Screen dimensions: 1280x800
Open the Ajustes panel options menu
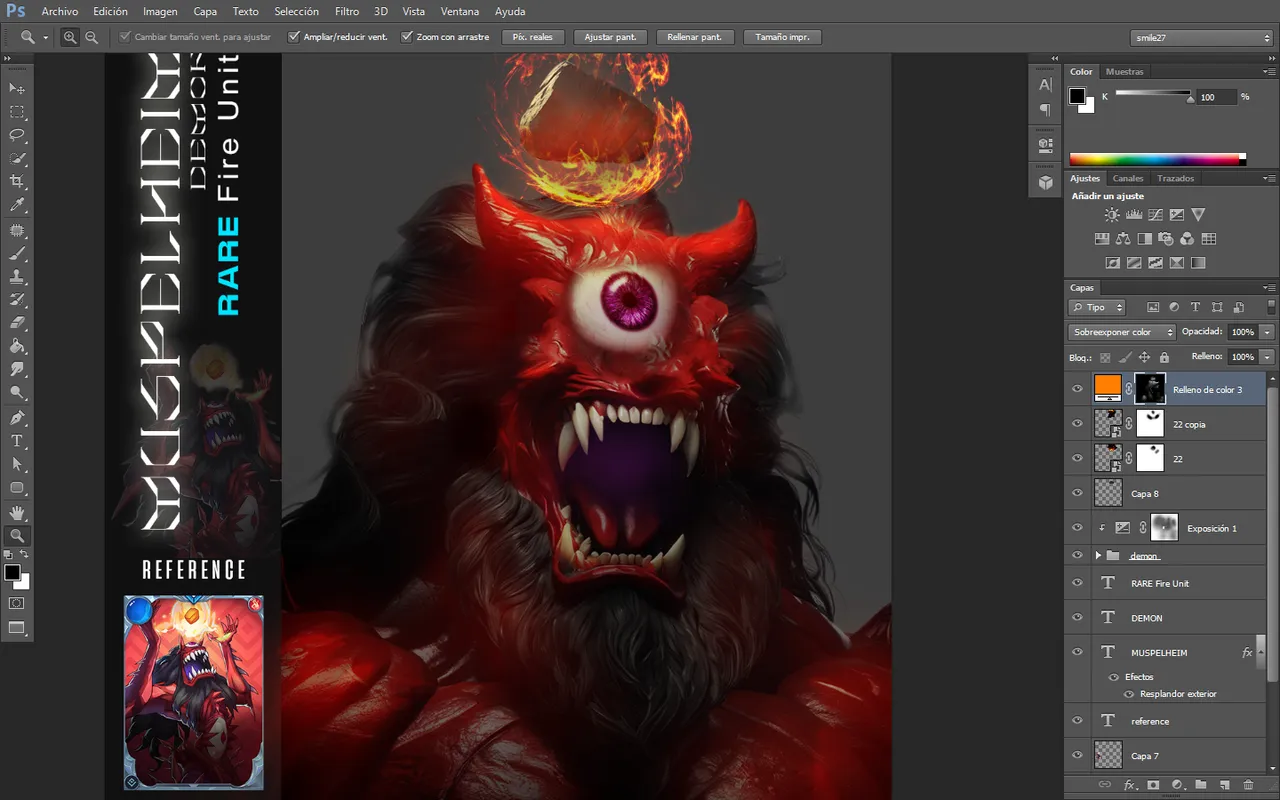(x=1268, y=178)
